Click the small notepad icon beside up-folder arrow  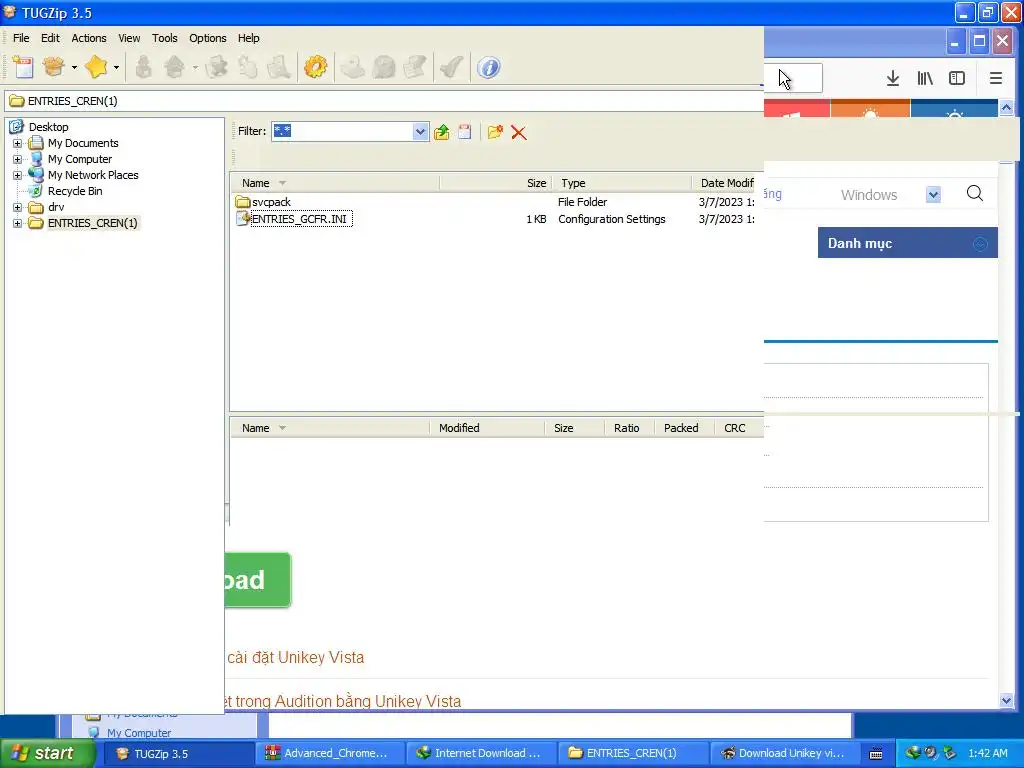(464, 132)
